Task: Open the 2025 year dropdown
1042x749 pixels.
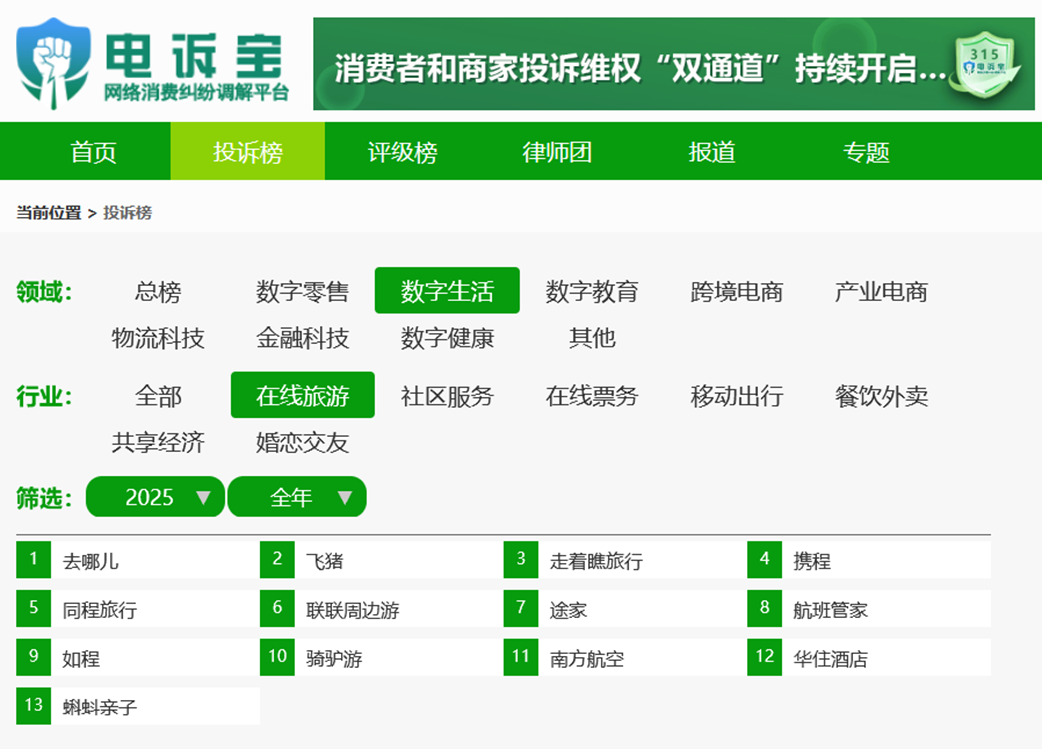Action: click(155, 496)
